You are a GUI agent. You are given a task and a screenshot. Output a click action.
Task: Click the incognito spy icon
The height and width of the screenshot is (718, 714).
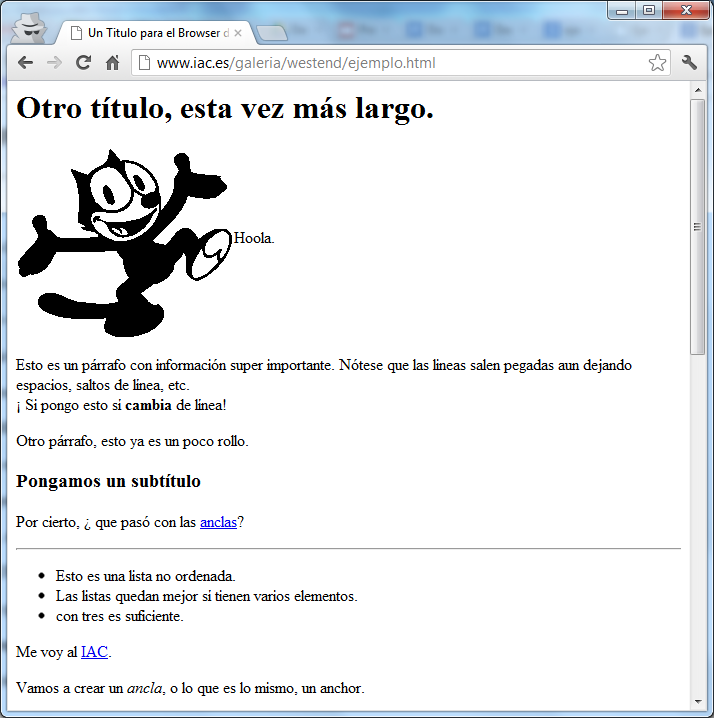(29, 28)
